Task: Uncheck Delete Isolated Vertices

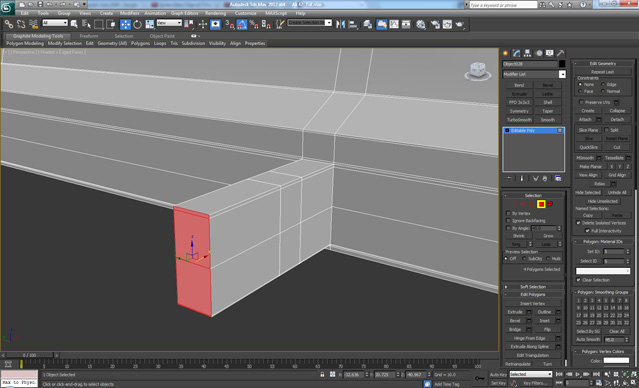Action: [578, 223]
